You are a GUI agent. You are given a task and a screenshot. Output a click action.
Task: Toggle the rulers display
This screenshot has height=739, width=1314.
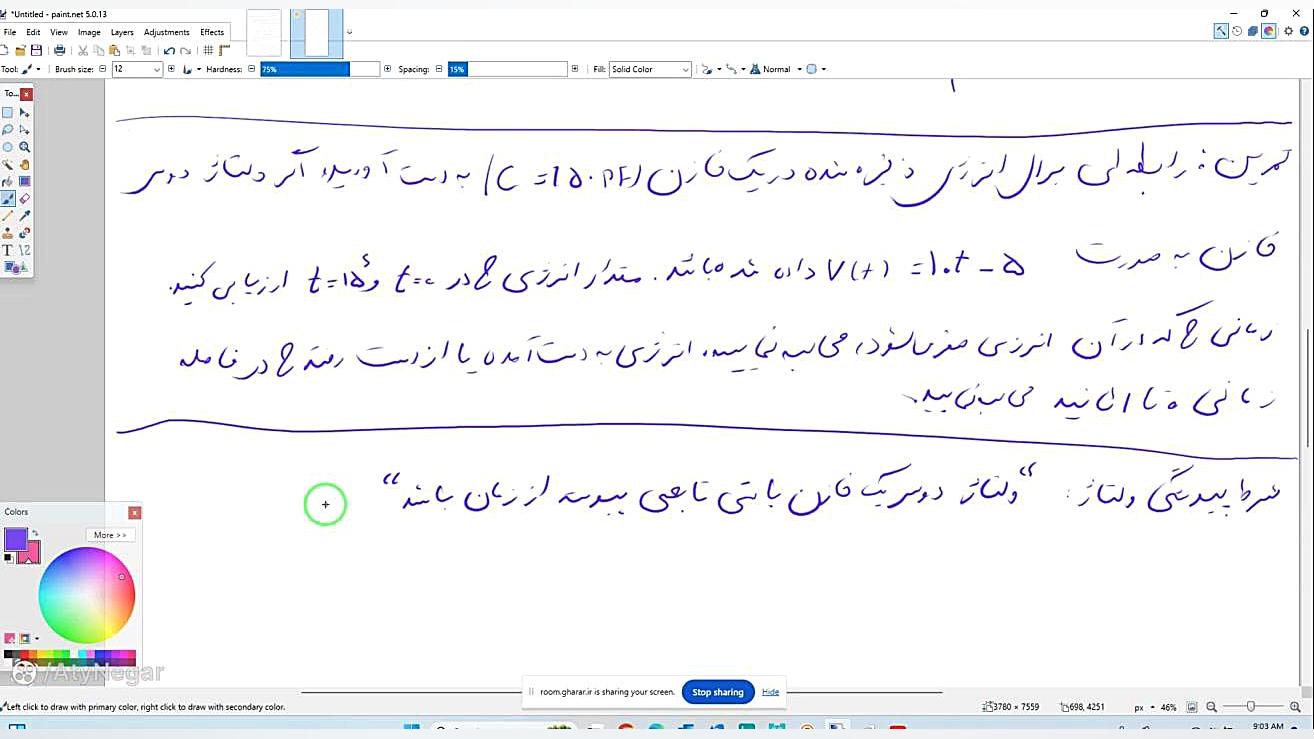pyautogui.click(x=224, y=50)
